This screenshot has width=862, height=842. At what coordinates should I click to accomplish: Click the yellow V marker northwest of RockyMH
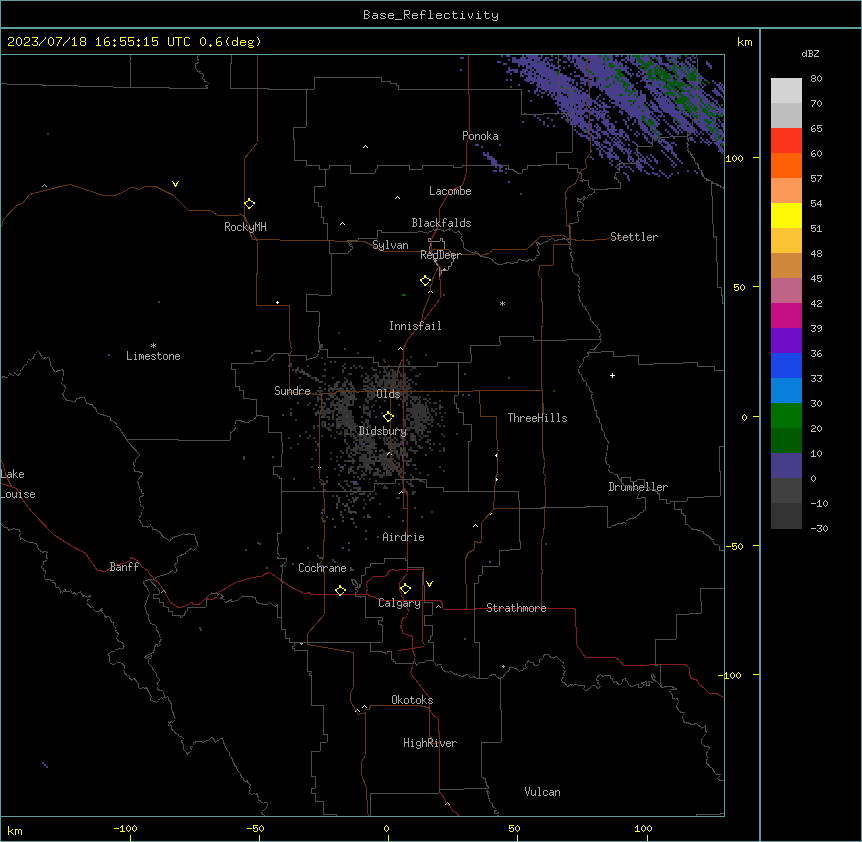click(175, 184)
